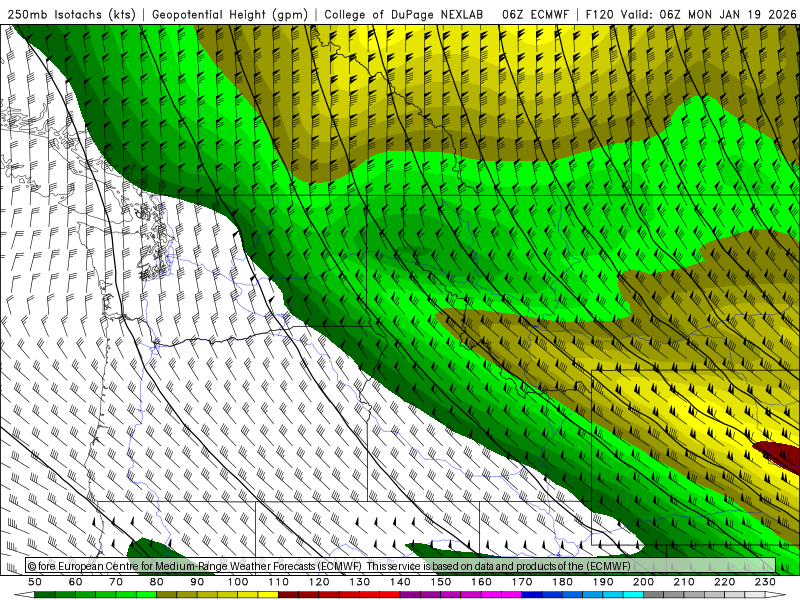
Task: Click the "180" value on the color scale
Action: [562, 582]
